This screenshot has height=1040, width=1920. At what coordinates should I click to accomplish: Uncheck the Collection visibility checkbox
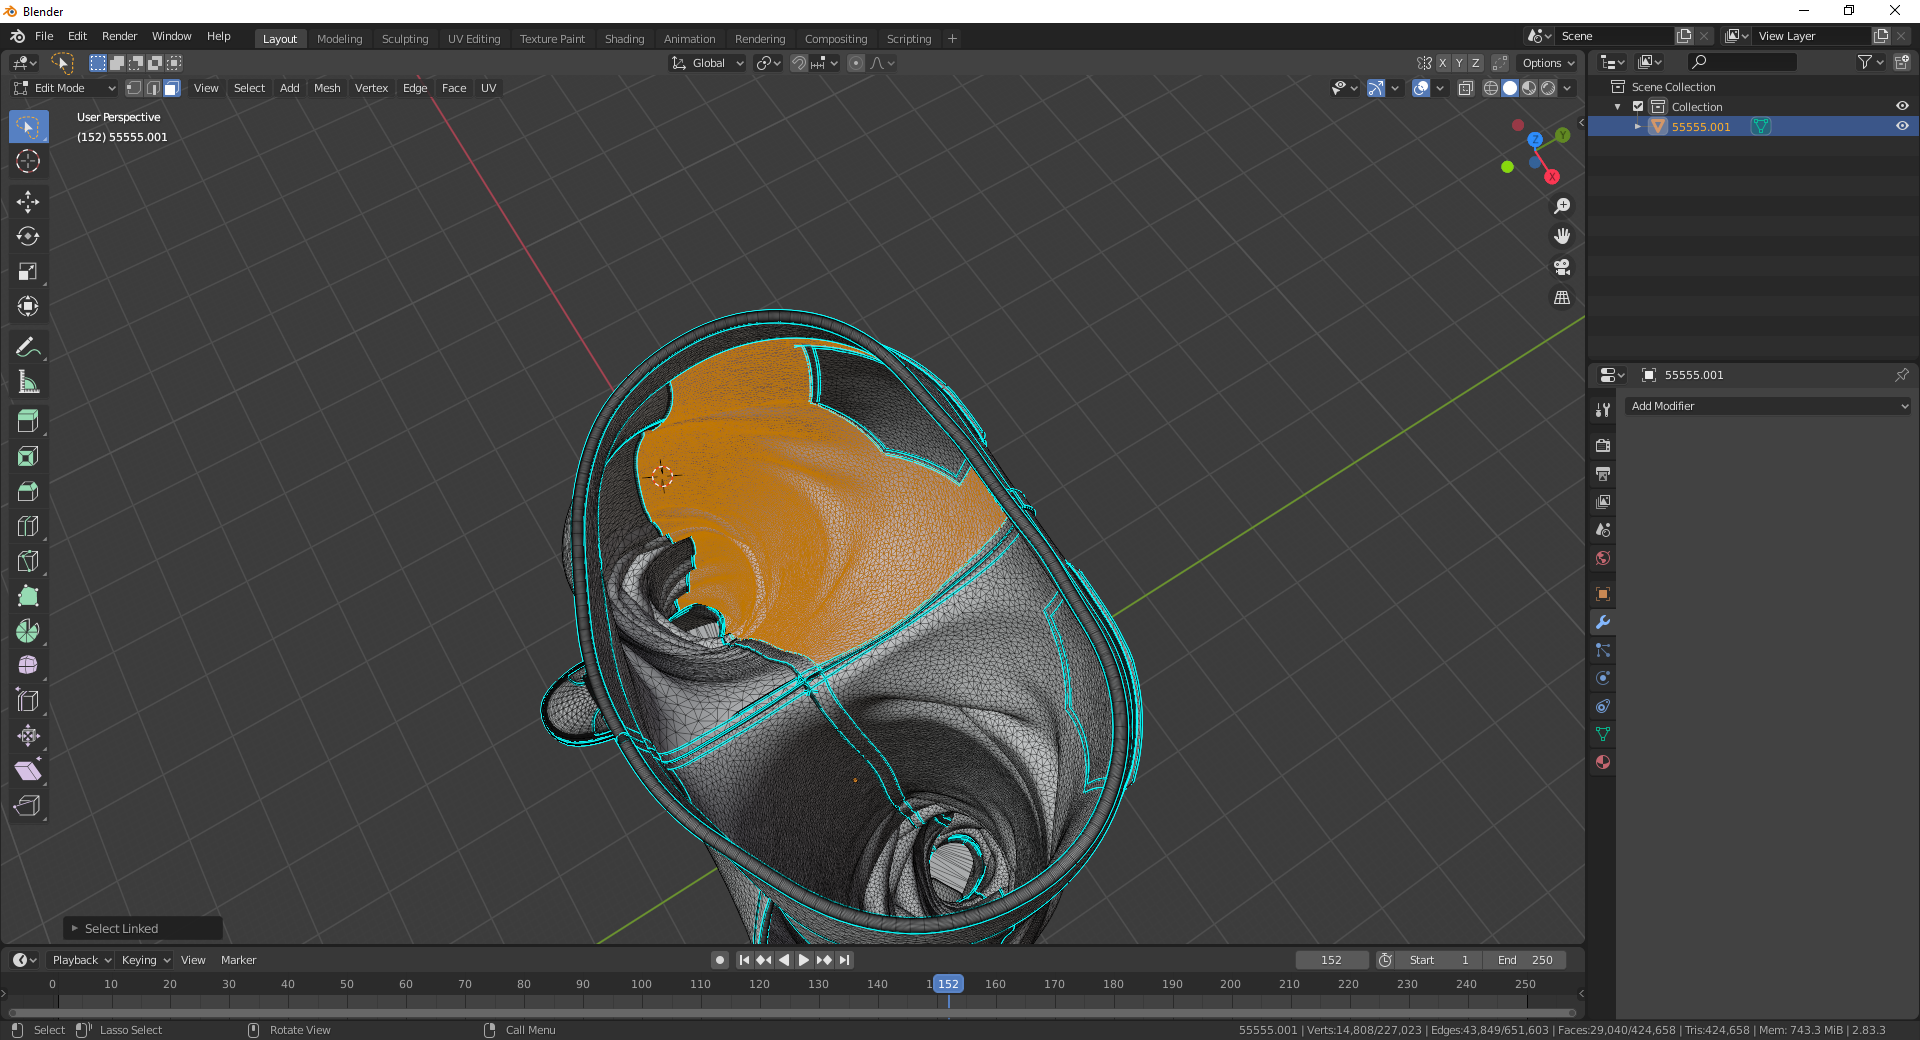(x=1638, y=107)
